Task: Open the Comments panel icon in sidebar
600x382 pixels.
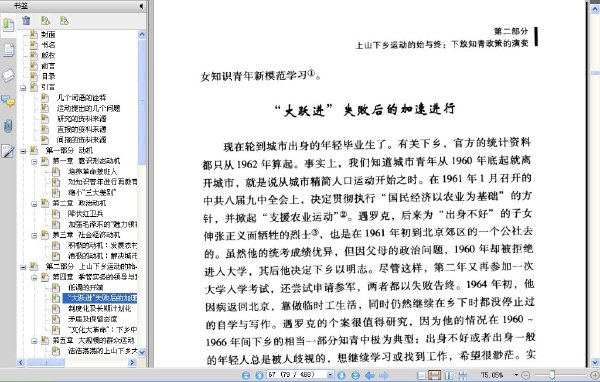Action: point(8,101)
